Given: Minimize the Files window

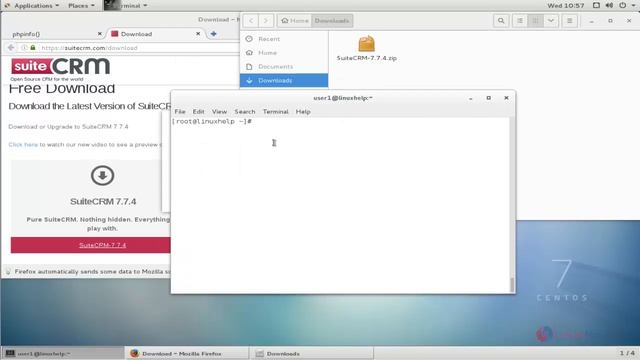Looking at the screenshot, I should (591, 20).
